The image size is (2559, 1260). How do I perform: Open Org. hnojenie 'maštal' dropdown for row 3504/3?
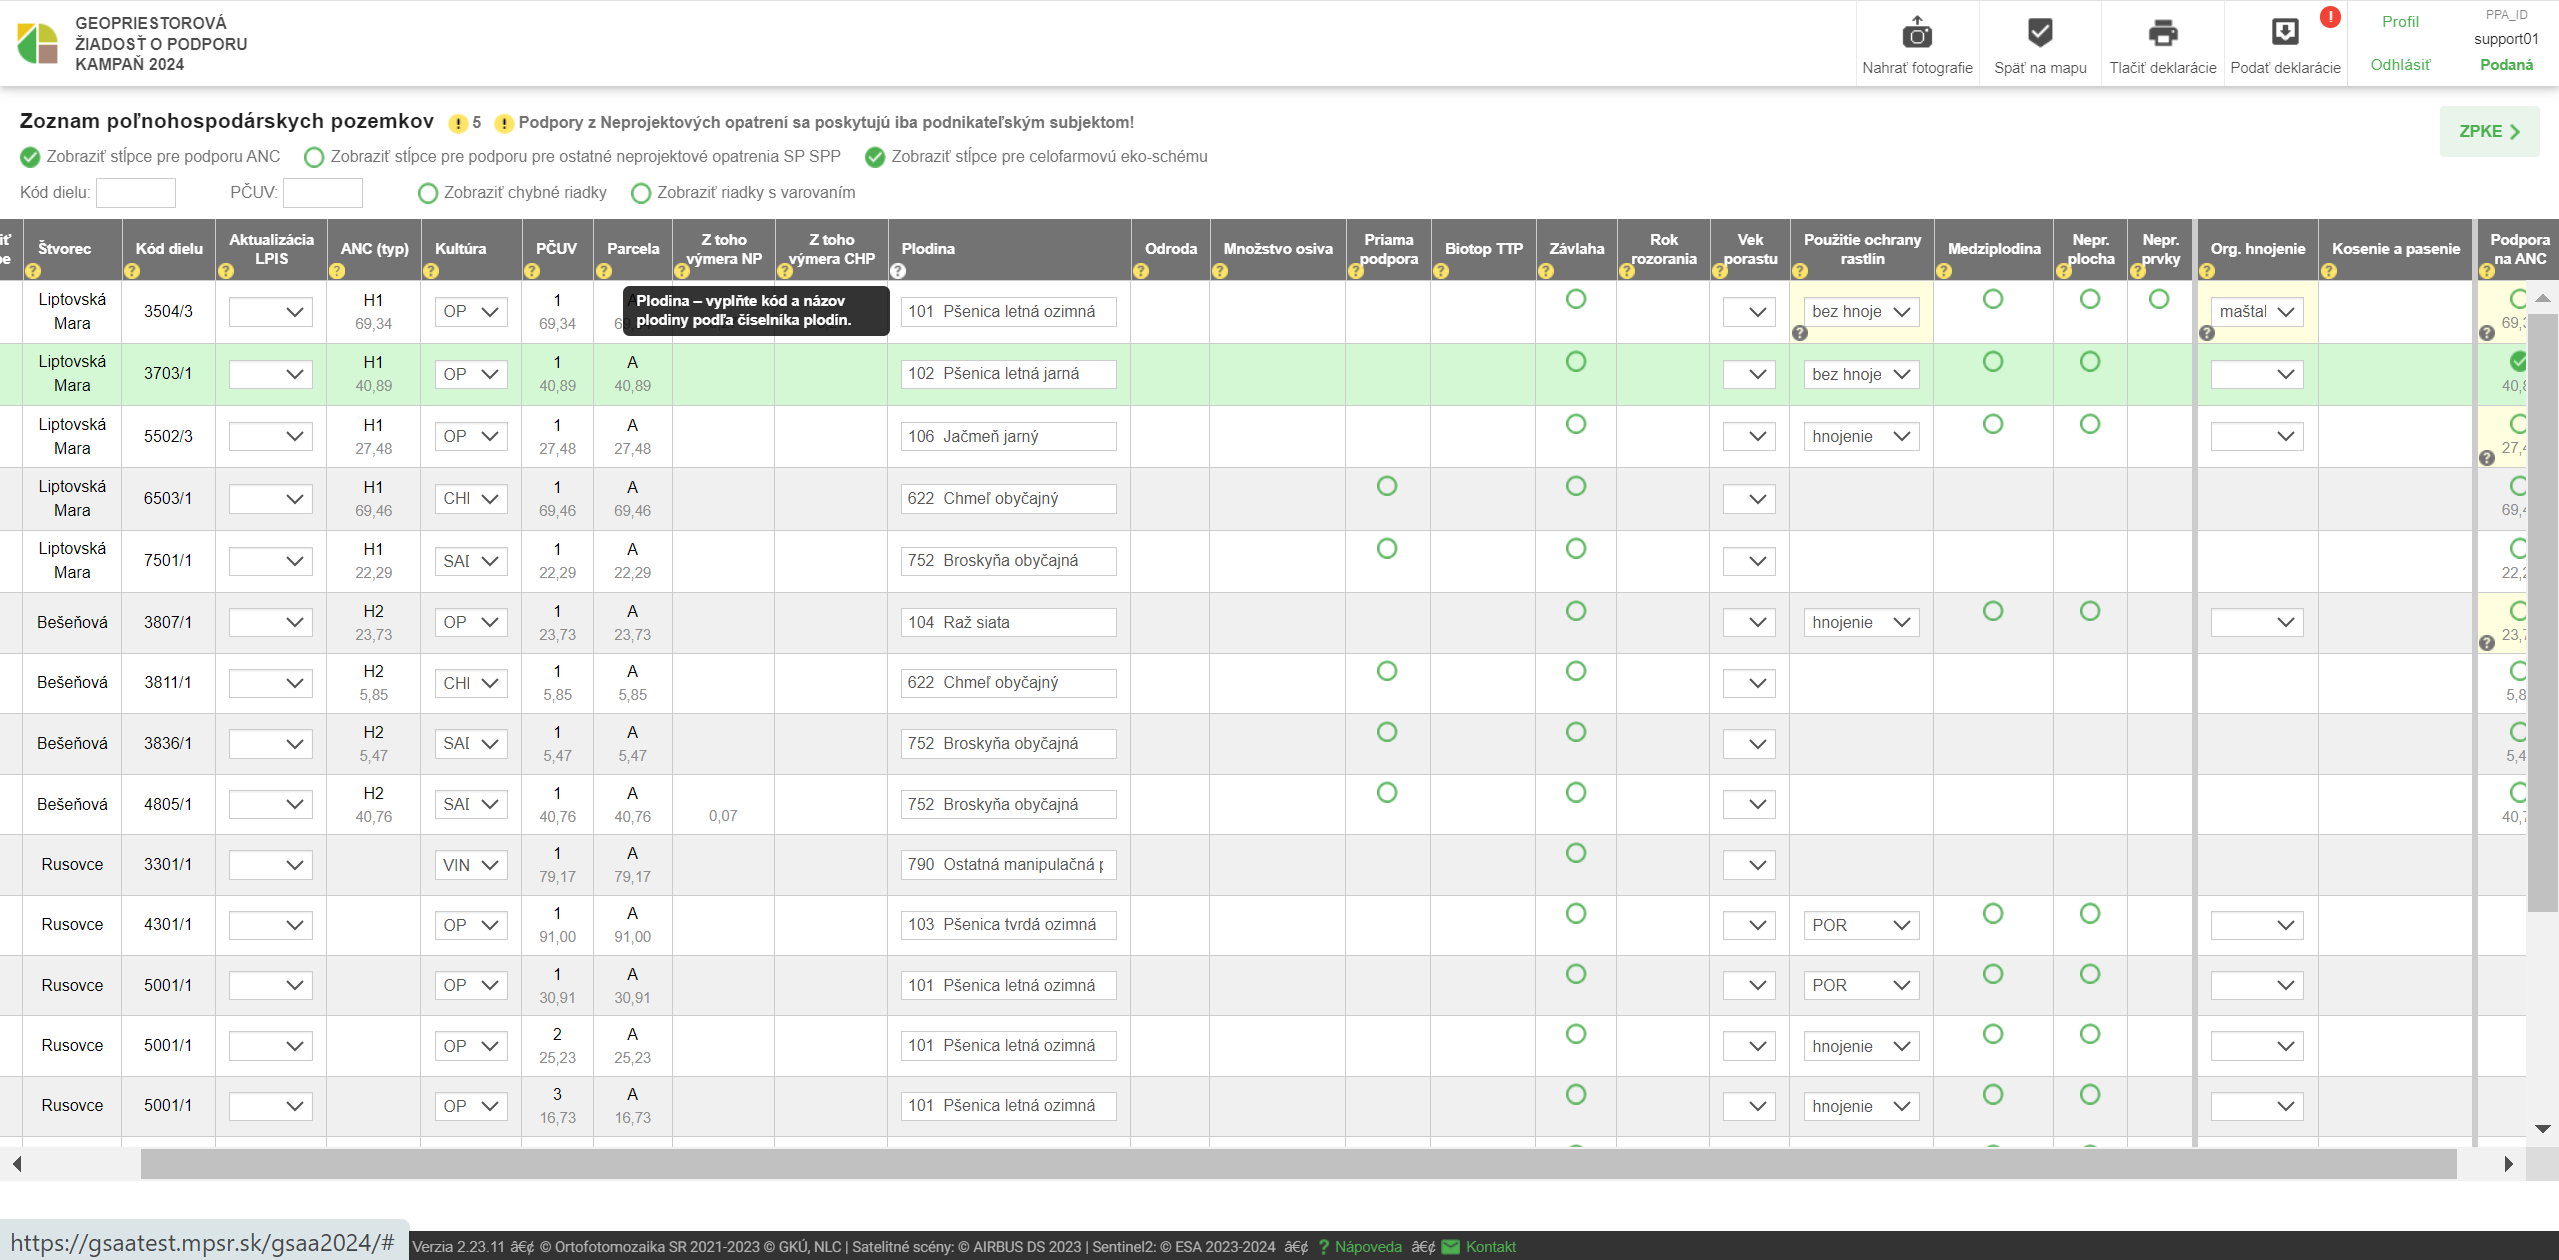(x=2257, y=312)
